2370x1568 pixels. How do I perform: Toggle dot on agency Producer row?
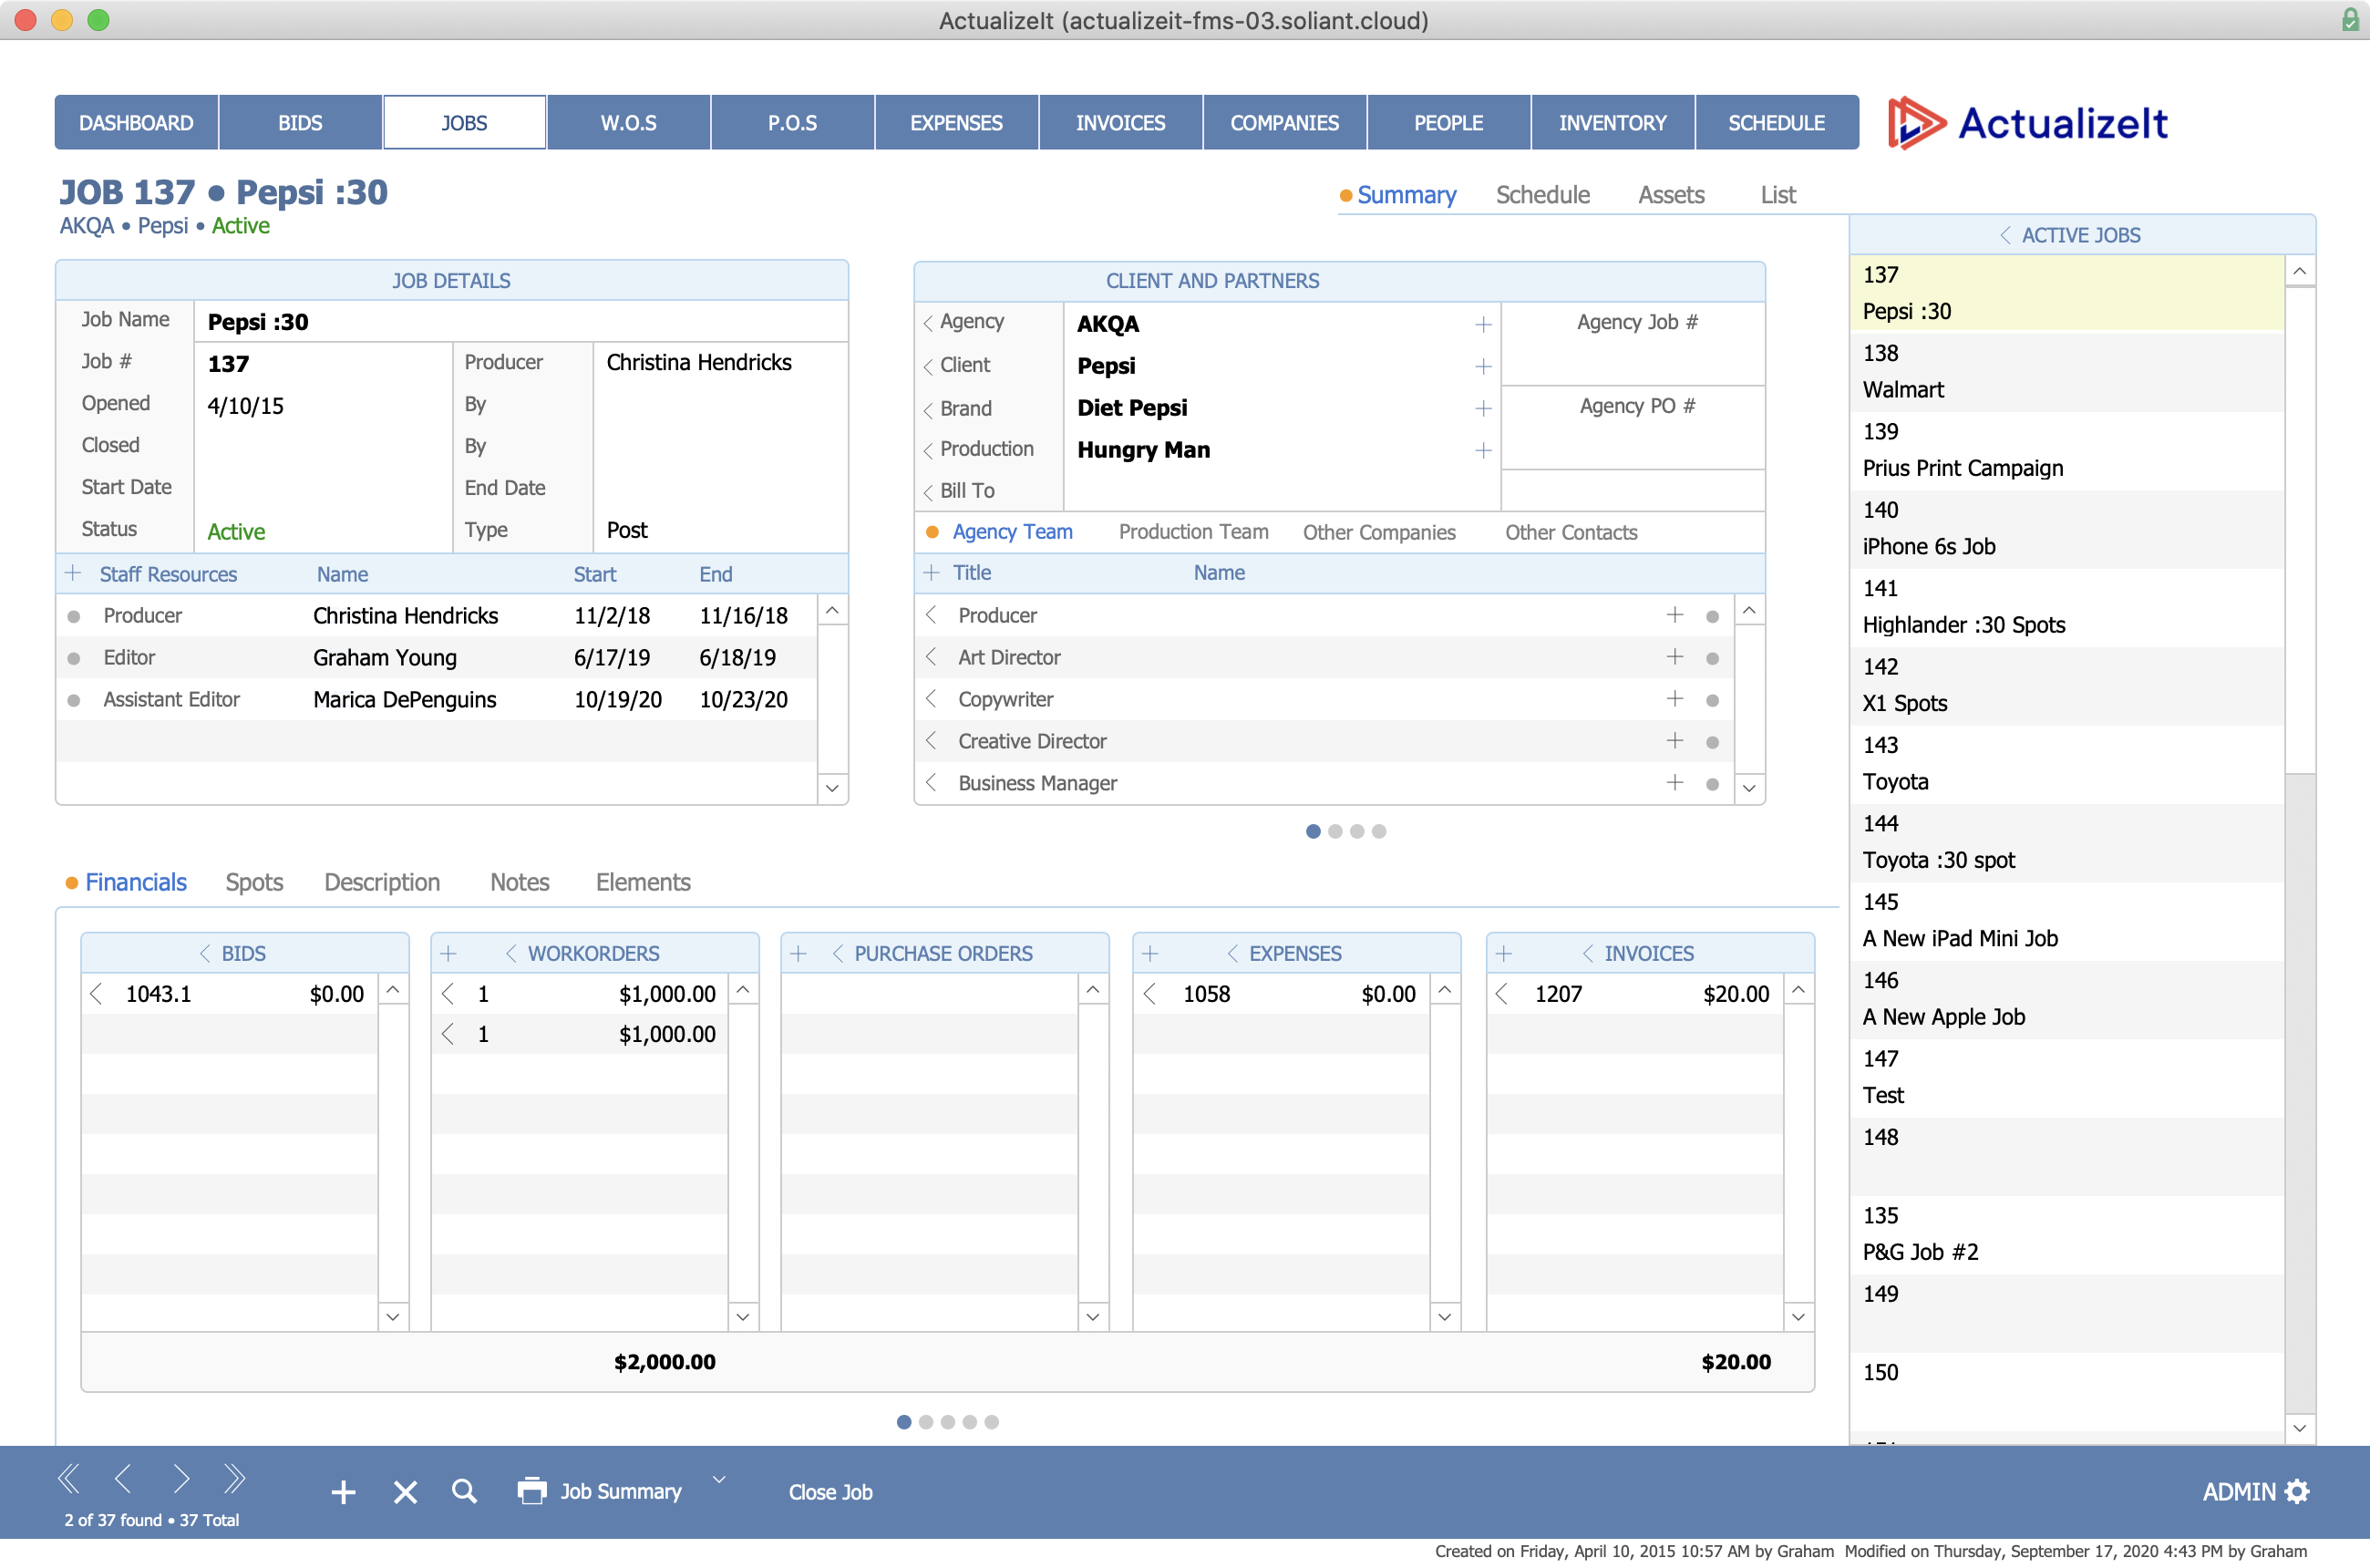tap(1712, 616)
